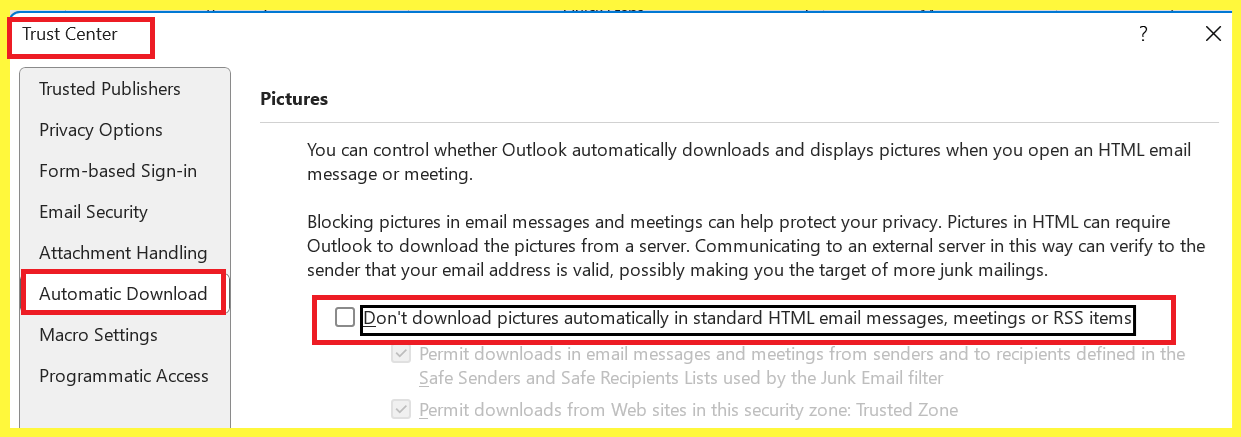Image resolution: width=1241 pixels, height=437 pixels.
Task: Click the Safe Senders and Safe Recipients label
Action: pyautogui.click(x=802, y=366)
